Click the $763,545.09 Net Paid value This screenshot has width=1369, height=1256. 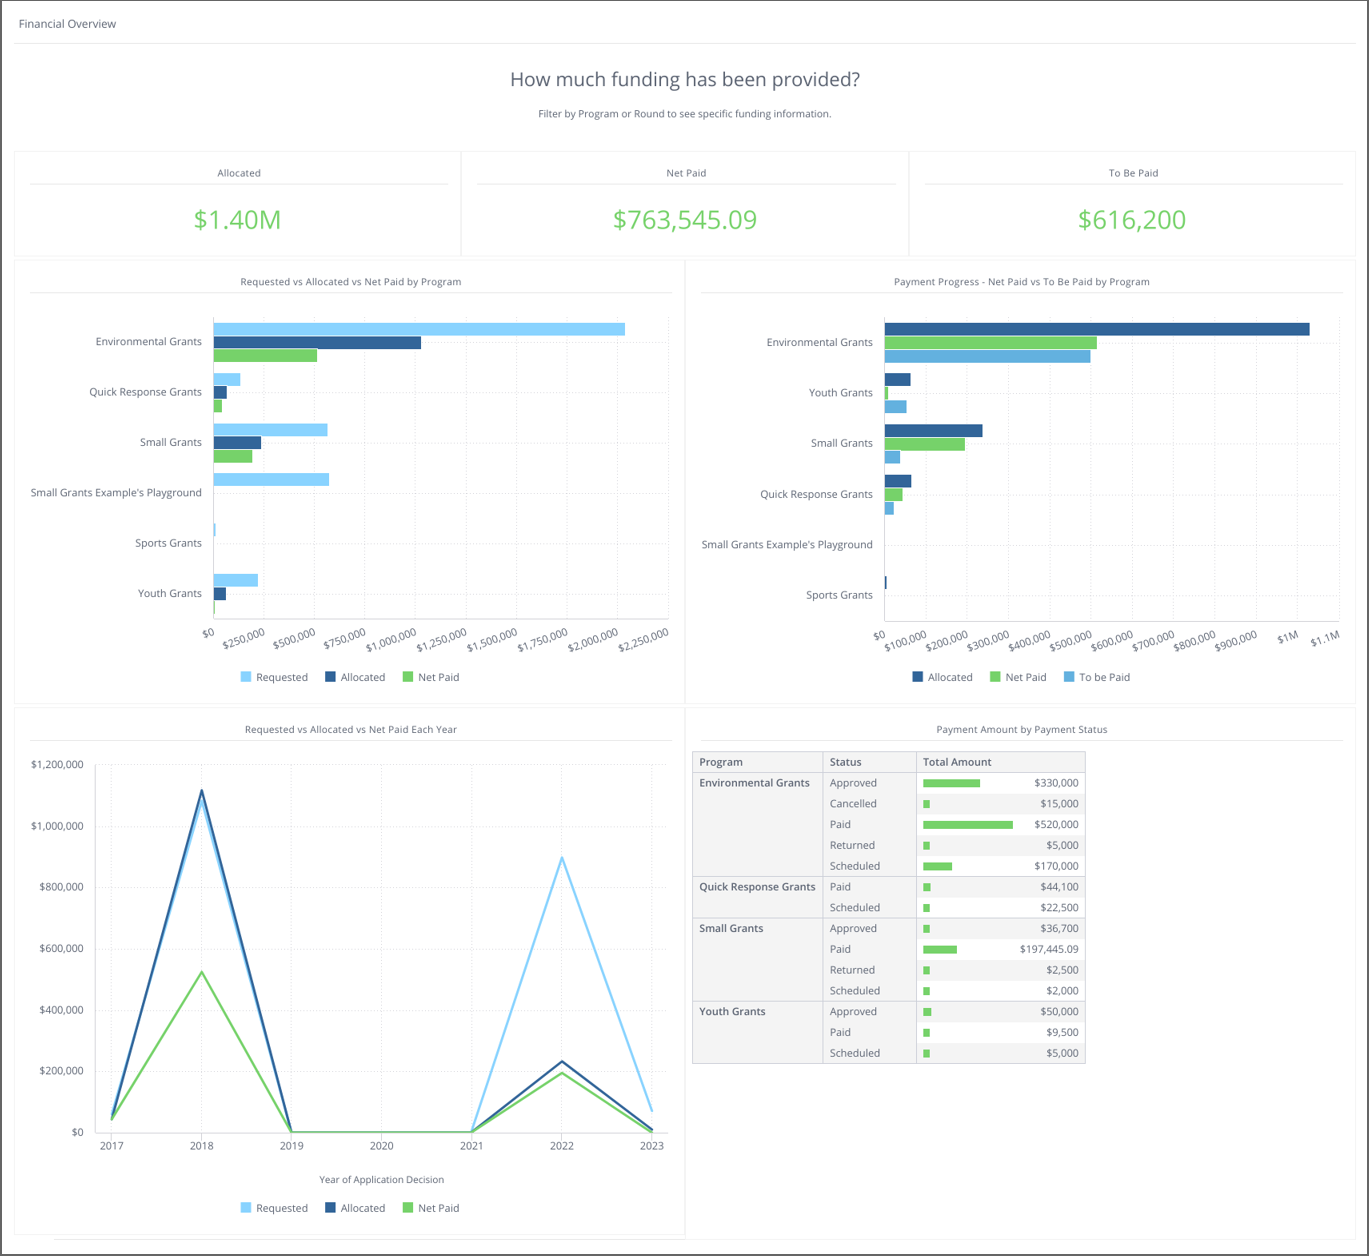(685, 220)
